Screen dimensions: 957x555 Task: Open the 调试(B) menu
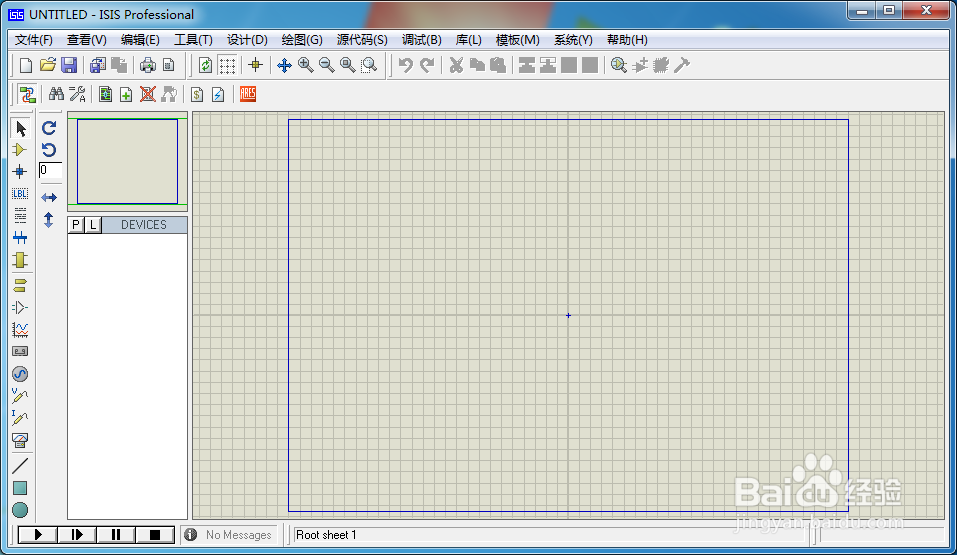click(422, 40)
